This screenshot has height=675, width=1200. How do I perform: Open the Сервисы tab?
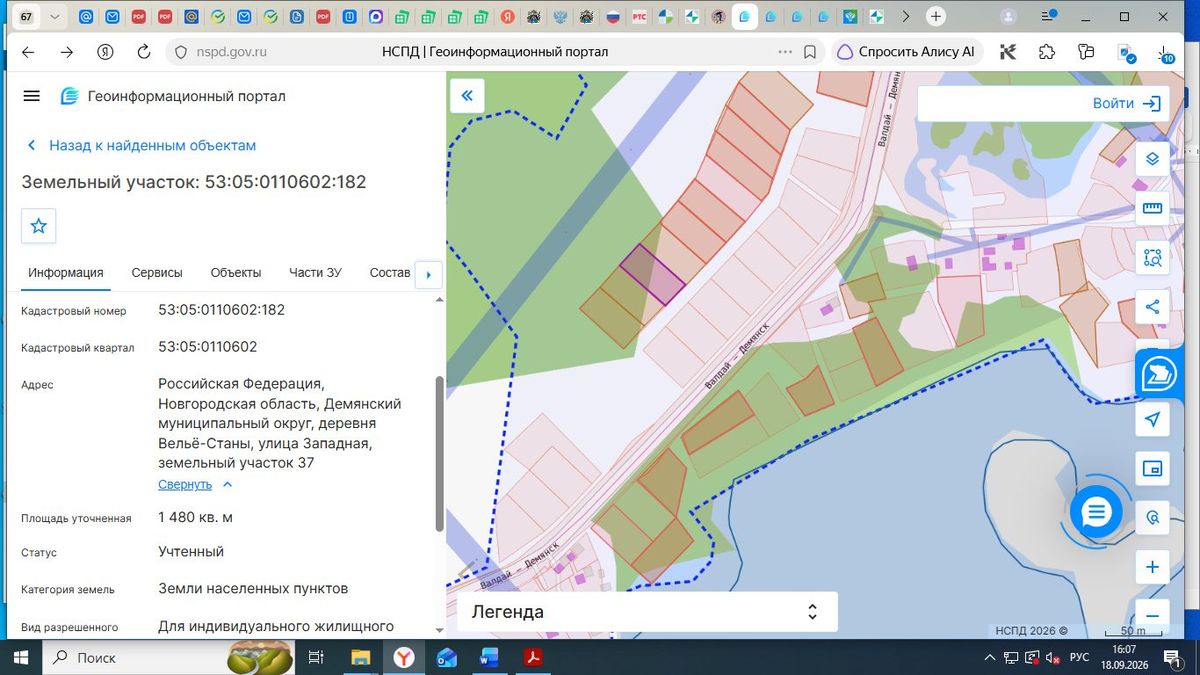click(157, 273)
